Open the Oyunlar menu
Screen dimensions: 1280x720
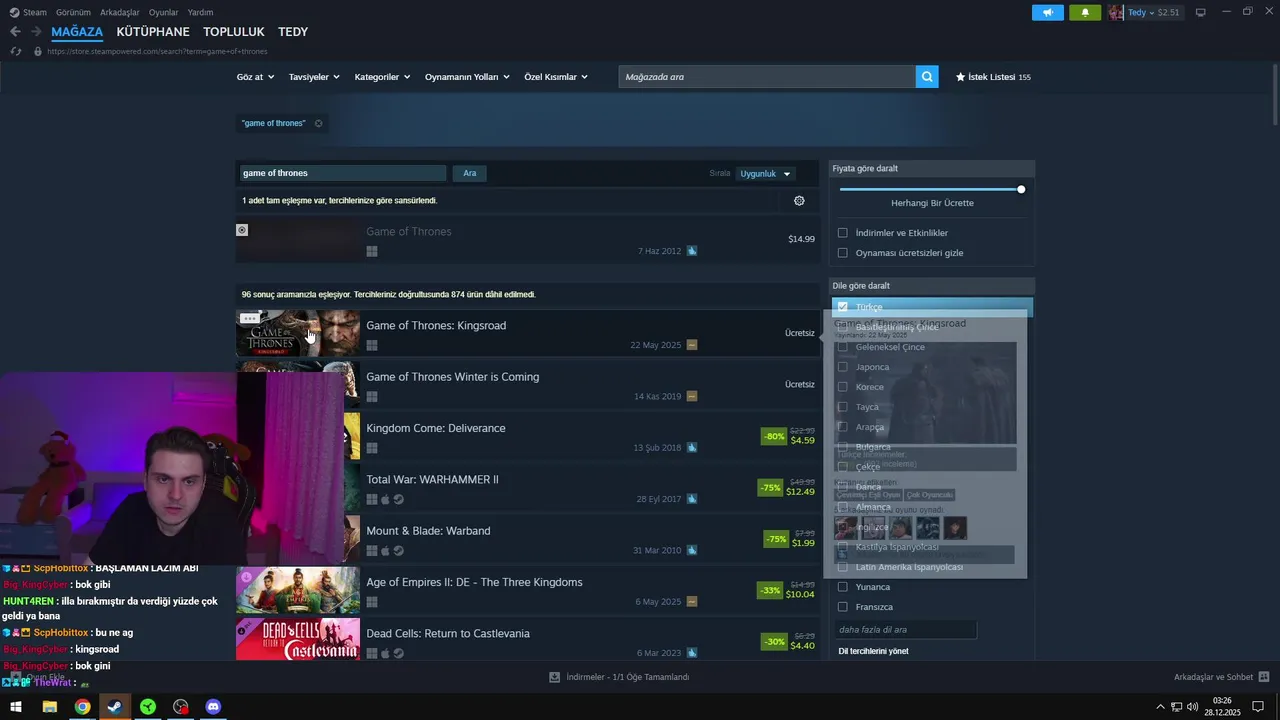click(164, 12)
